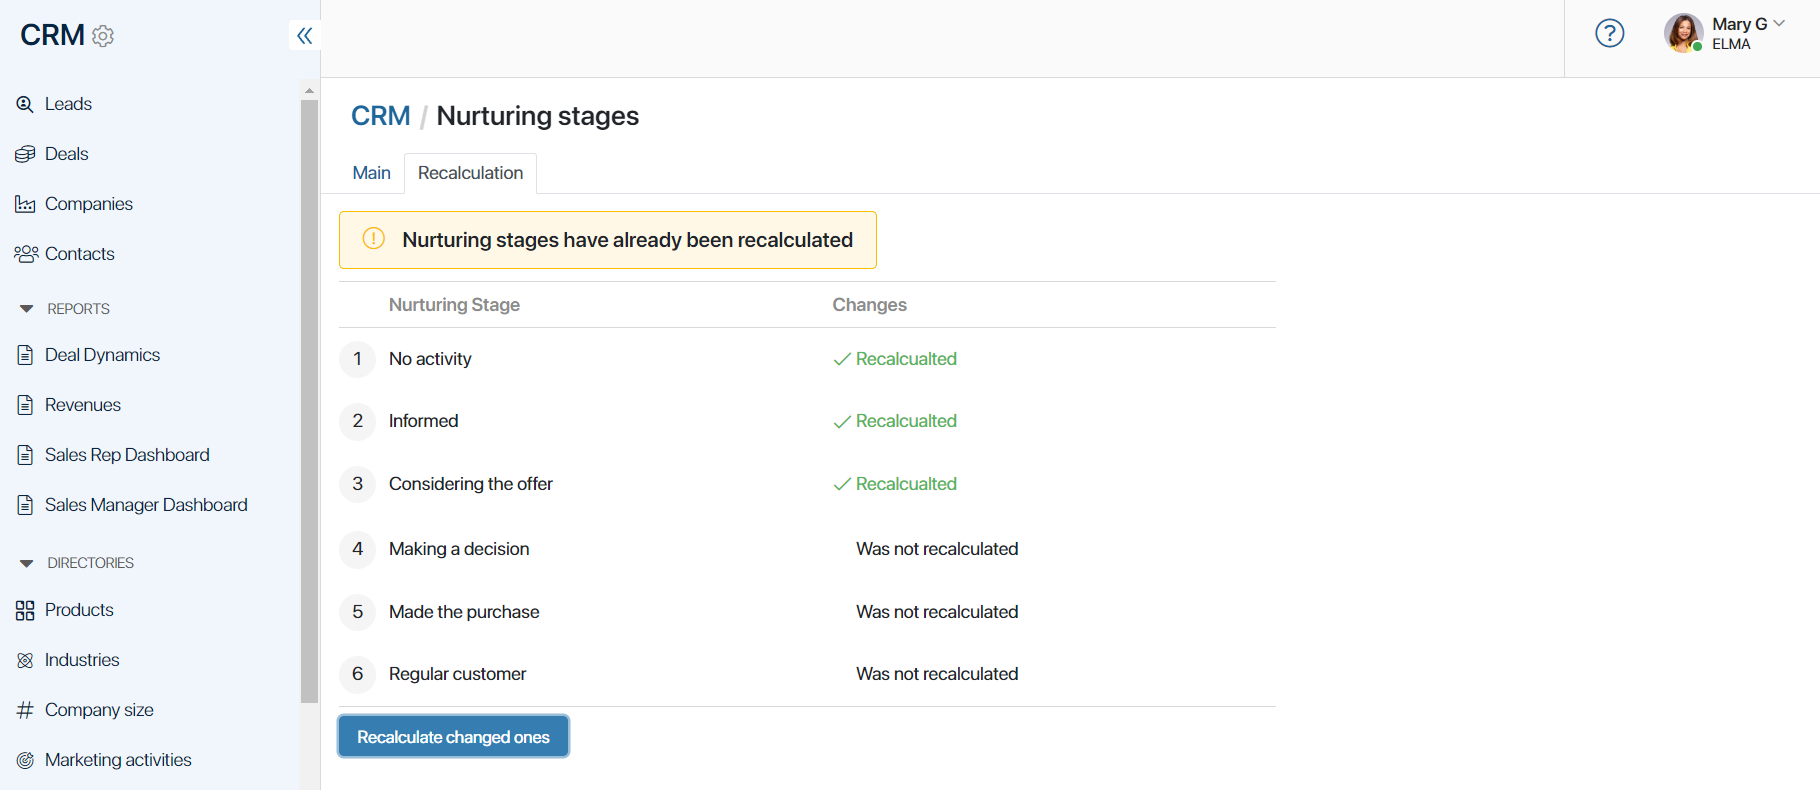Click the Contacts people icon
This screenshot has height=790, width=1820.
click(26, 254)
